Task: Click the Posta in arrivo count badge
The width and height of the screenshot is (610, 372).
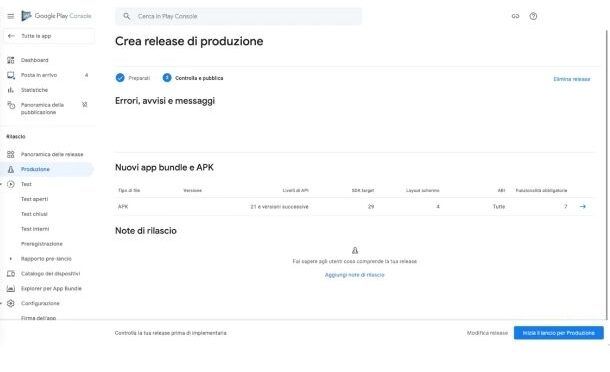Action: coord(86,75)
